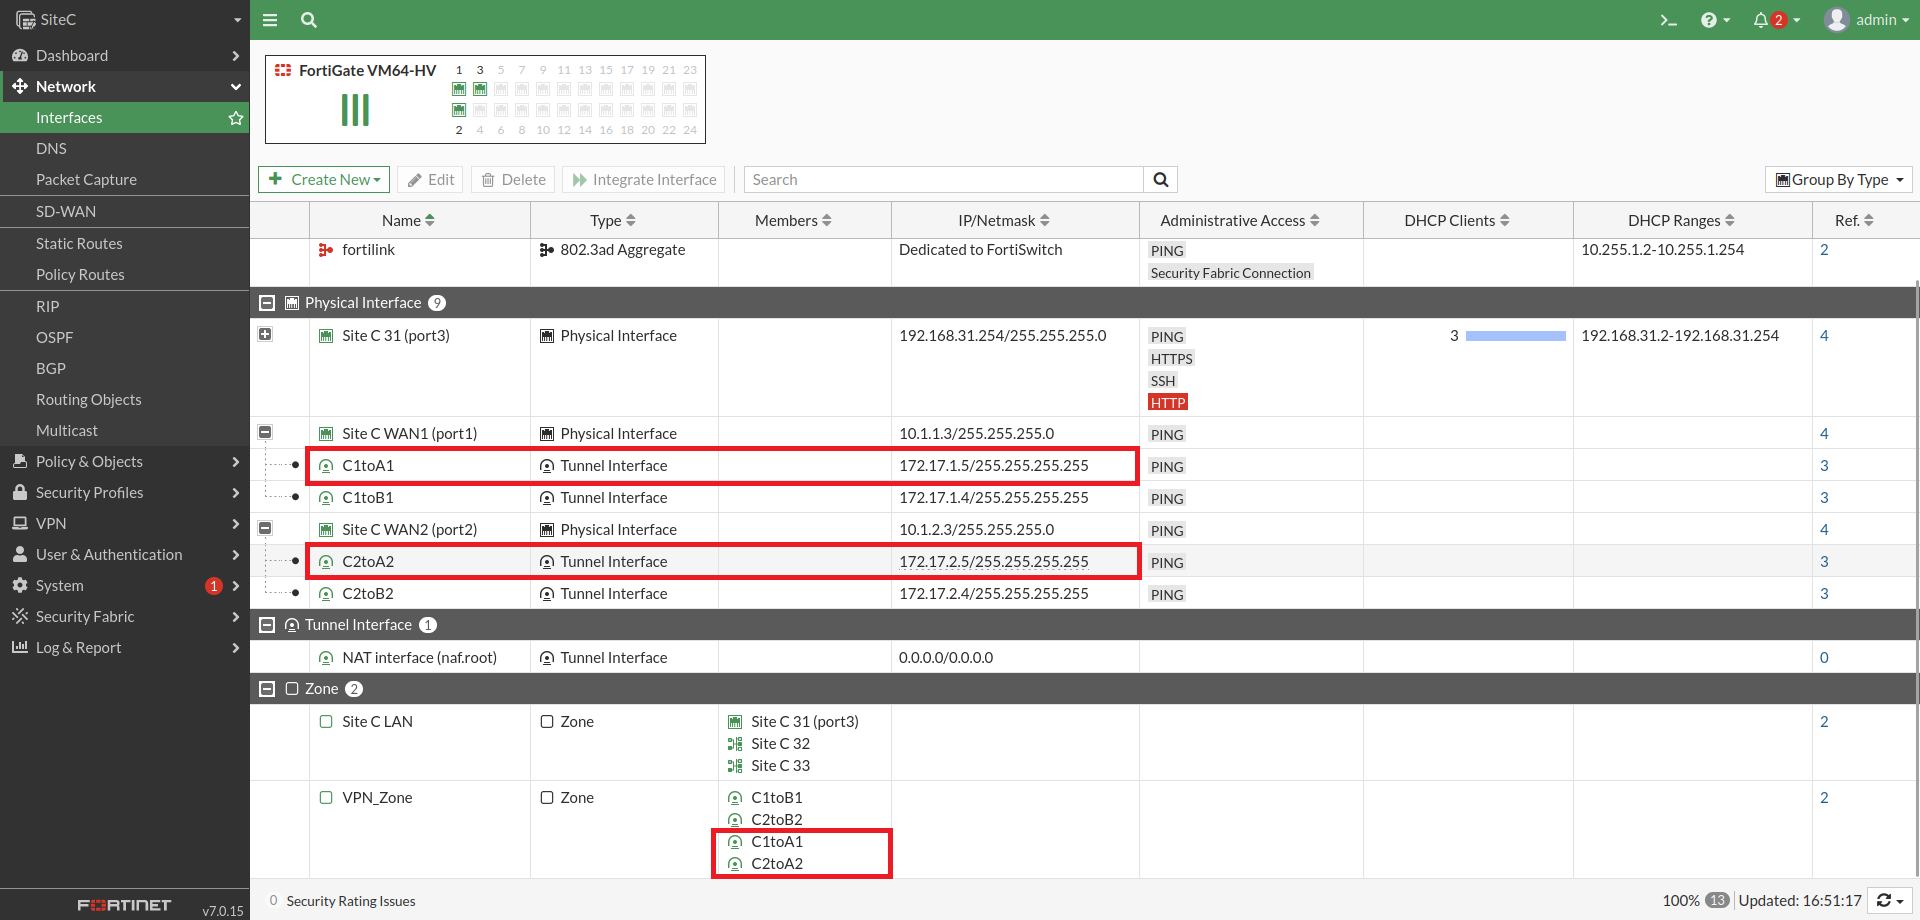
Task: Collapse Site C WAN1 (port1) tunnels
Action: tap(265, 433)
